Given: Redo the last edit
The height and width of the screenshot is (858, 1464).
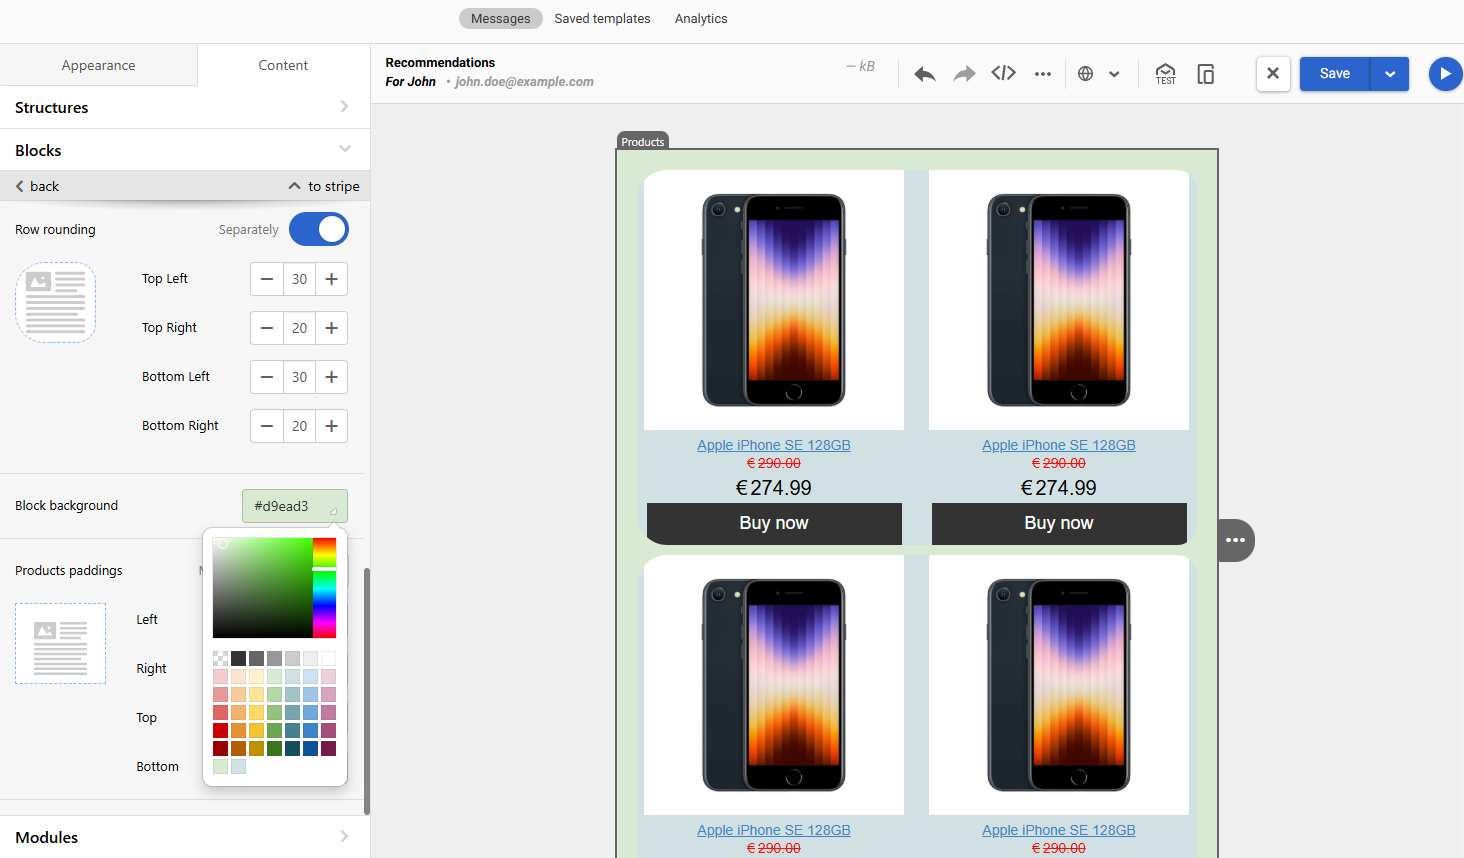Looking at the screenshot, I should 964,74.
